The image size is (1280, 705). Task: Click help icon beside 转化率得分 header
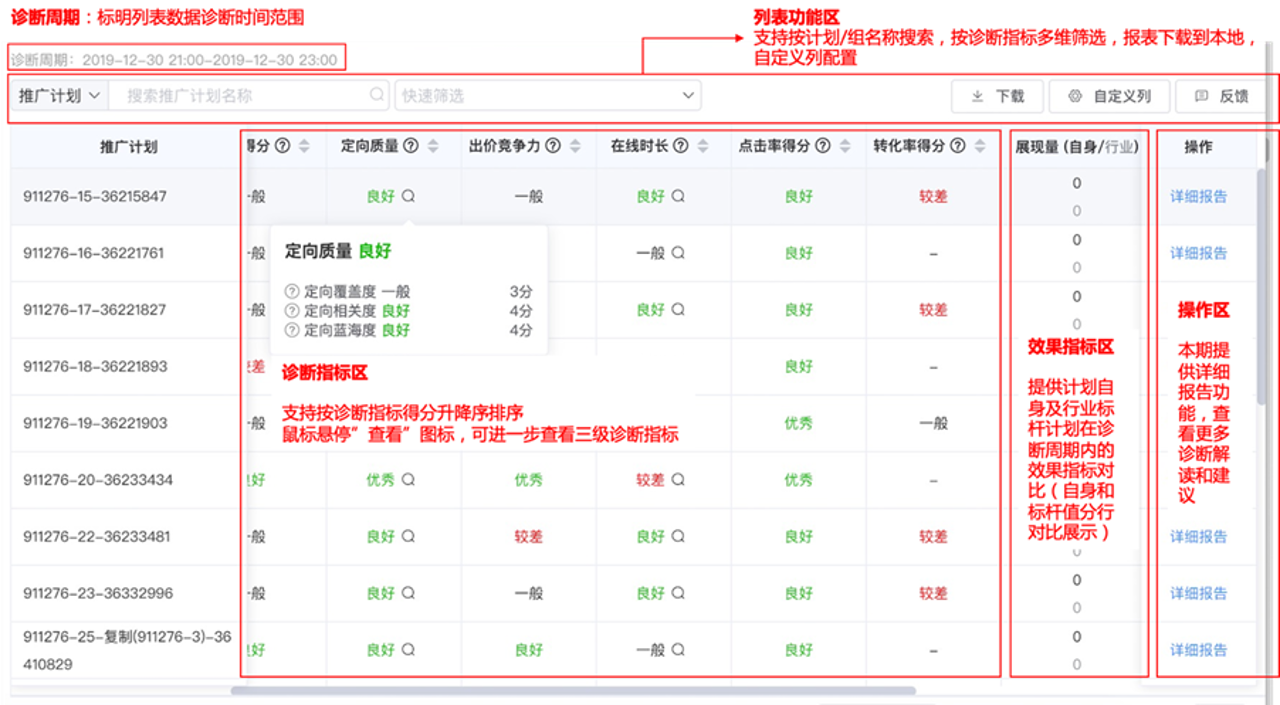[957, 146]
